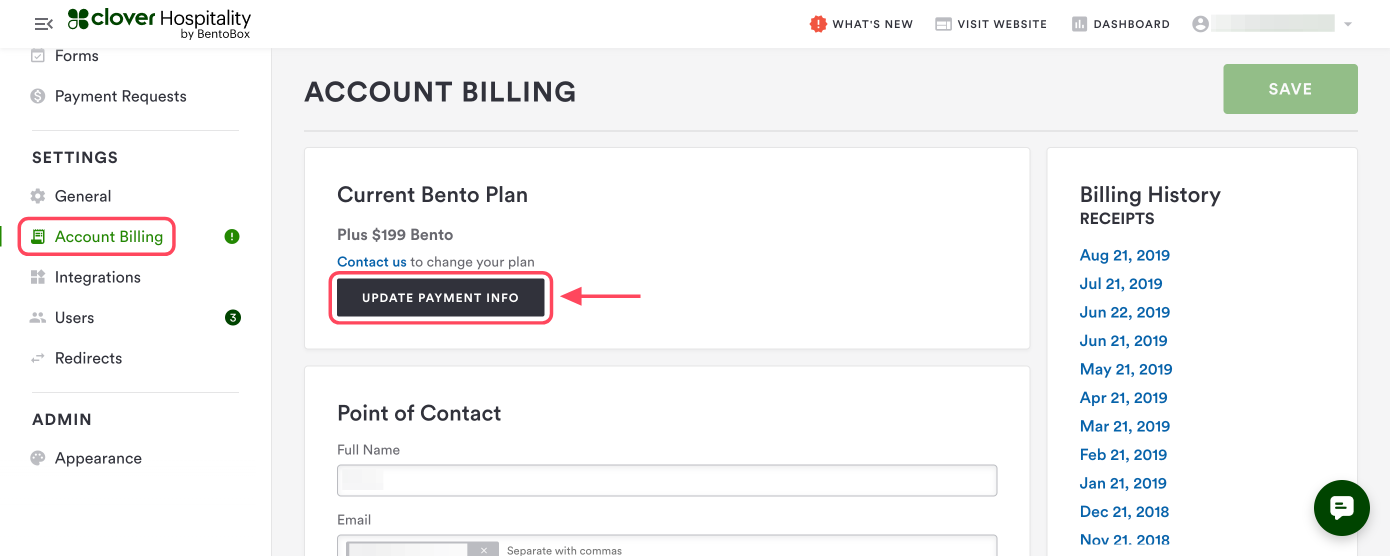Screen dimensions: 1390x556
Task: Click the Clover Hospitality logo
Action: coord(159,24)
